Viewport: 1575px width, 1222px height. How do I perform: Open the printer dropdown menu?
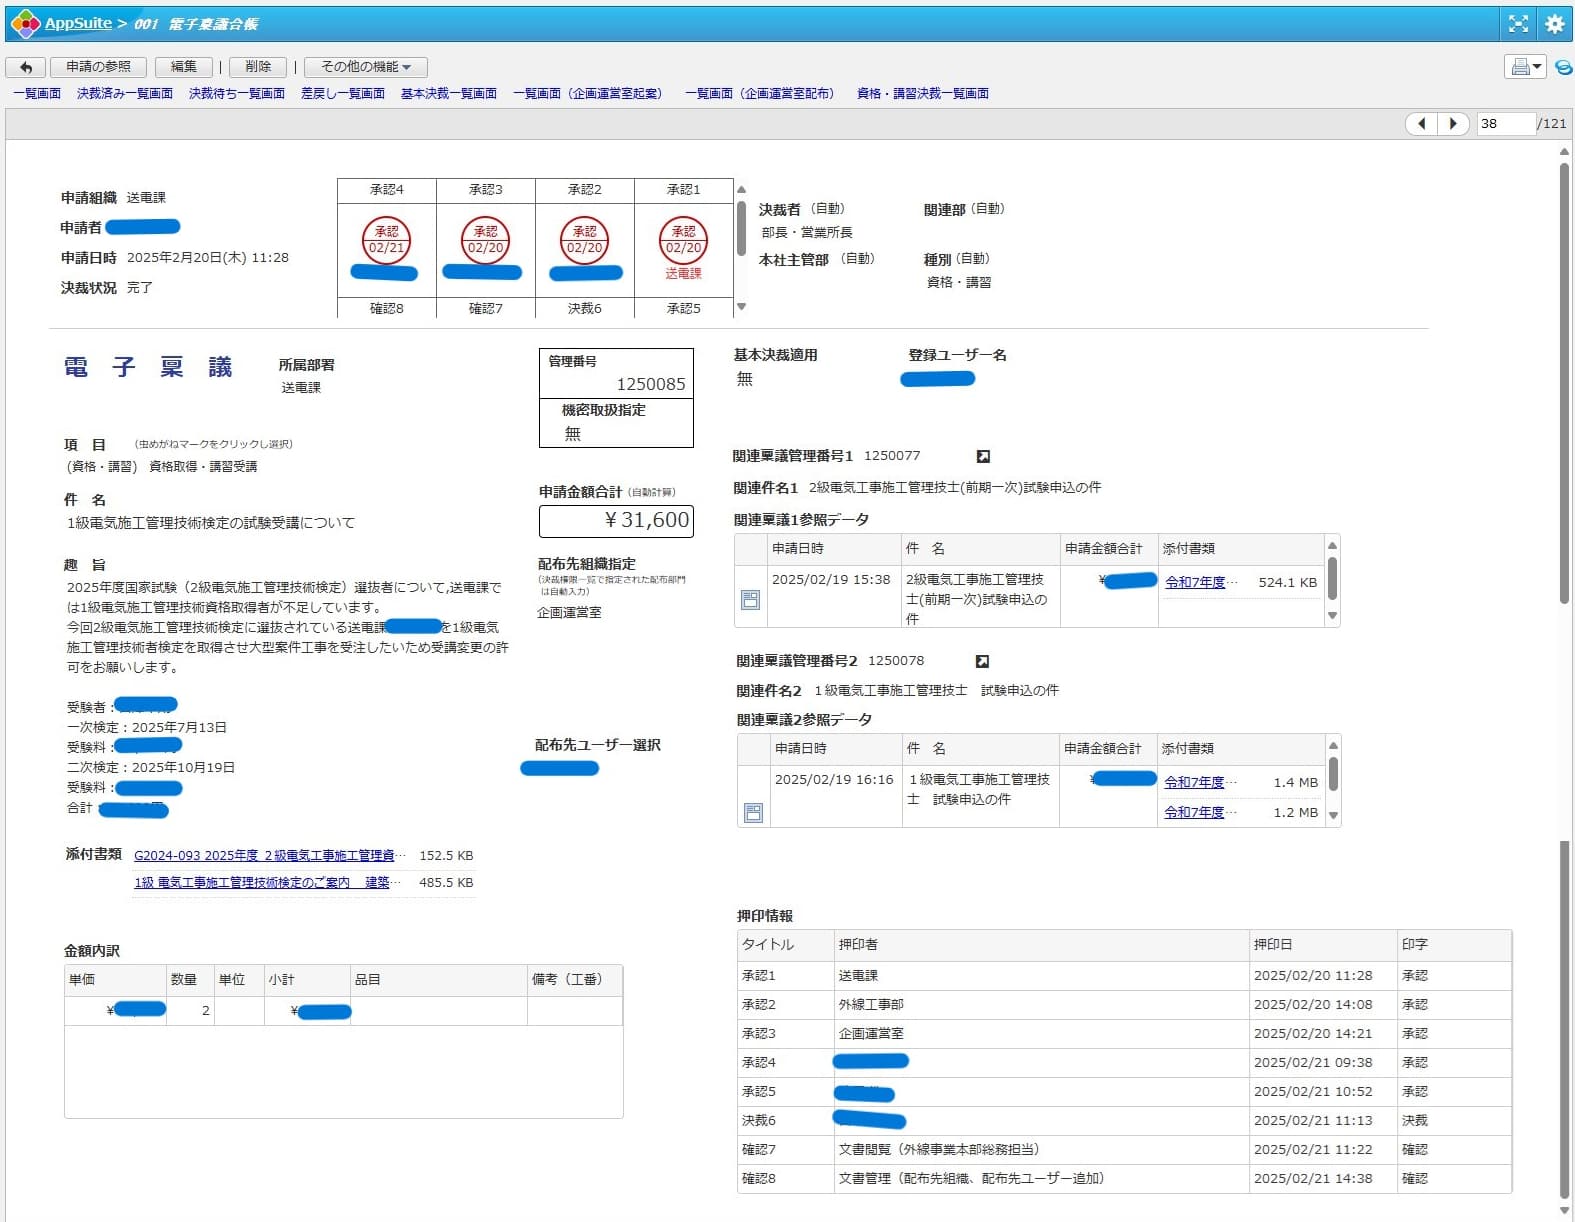pyautogui.click(x=1525, y=67)
